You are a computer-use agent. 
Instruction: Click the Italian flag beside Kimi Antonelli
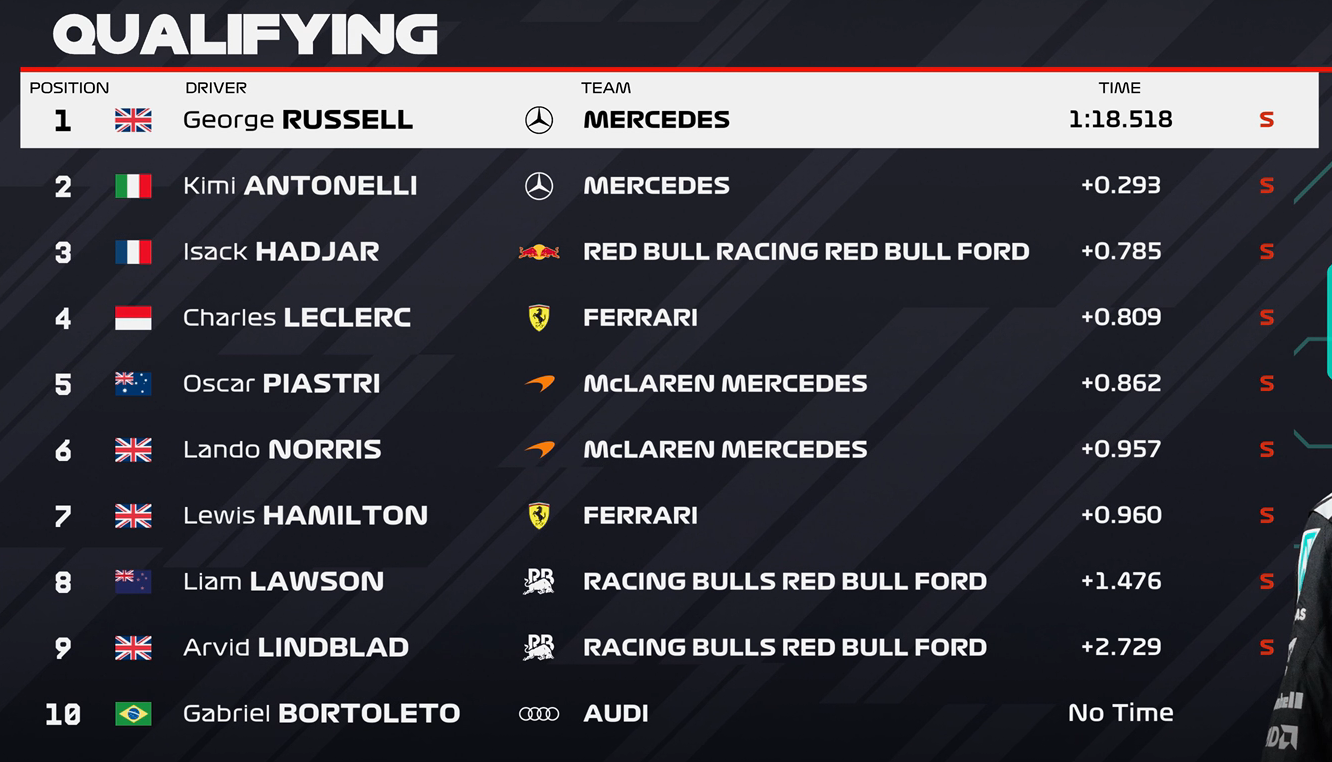click(133, 186)
